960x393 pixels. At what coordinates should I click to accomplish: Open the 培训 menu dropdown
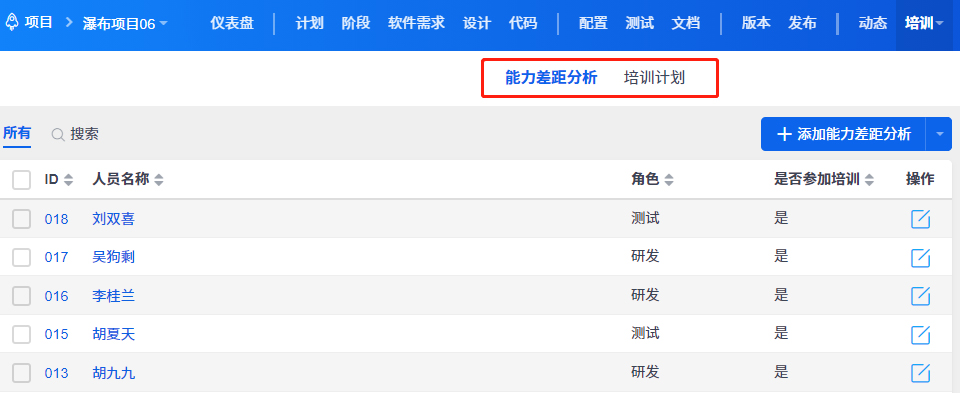(939, 24)
